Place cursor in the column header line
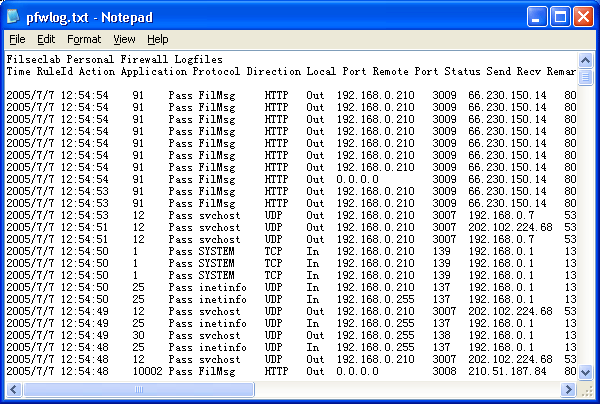 pos(200,72)
